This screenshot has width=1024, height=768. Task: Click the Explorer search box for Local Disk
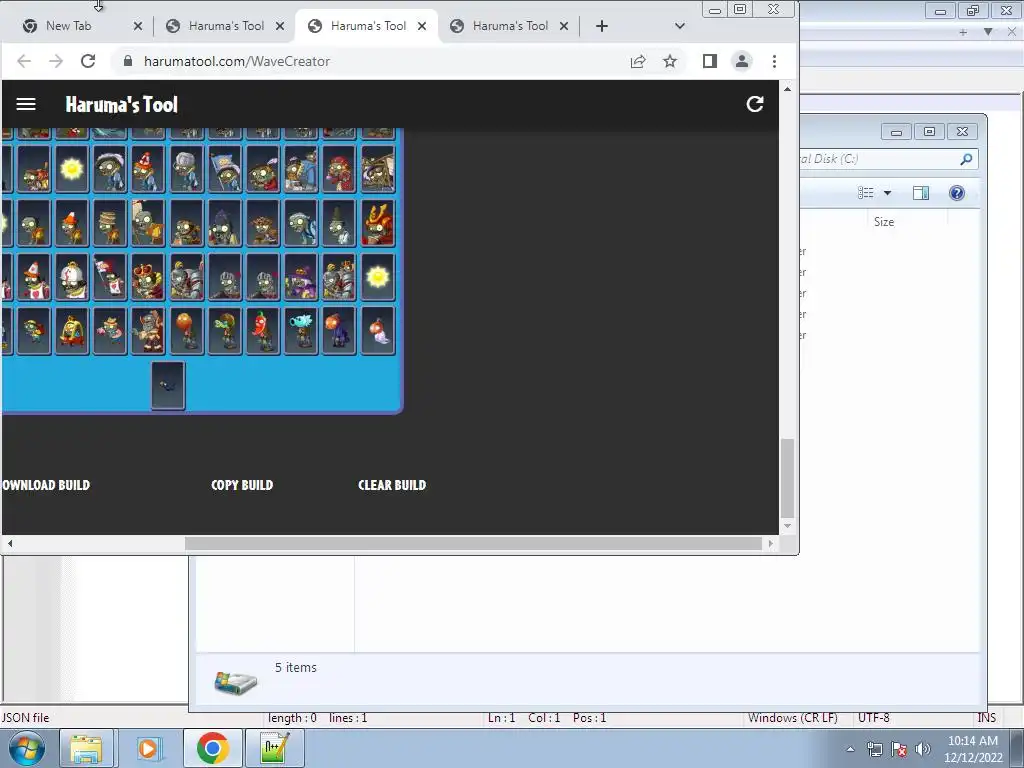pos(888,159)
